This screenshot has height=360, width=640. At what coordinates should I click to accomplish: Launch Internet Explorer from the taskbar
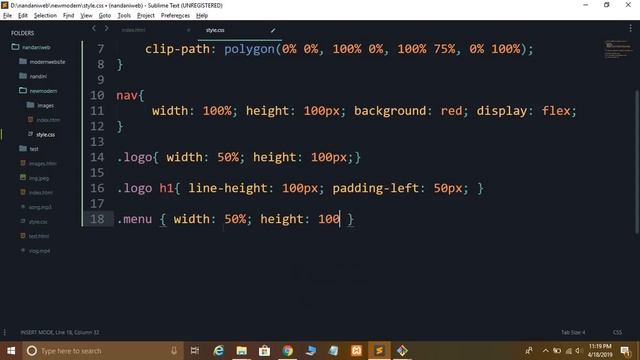[x=219, y=351]
